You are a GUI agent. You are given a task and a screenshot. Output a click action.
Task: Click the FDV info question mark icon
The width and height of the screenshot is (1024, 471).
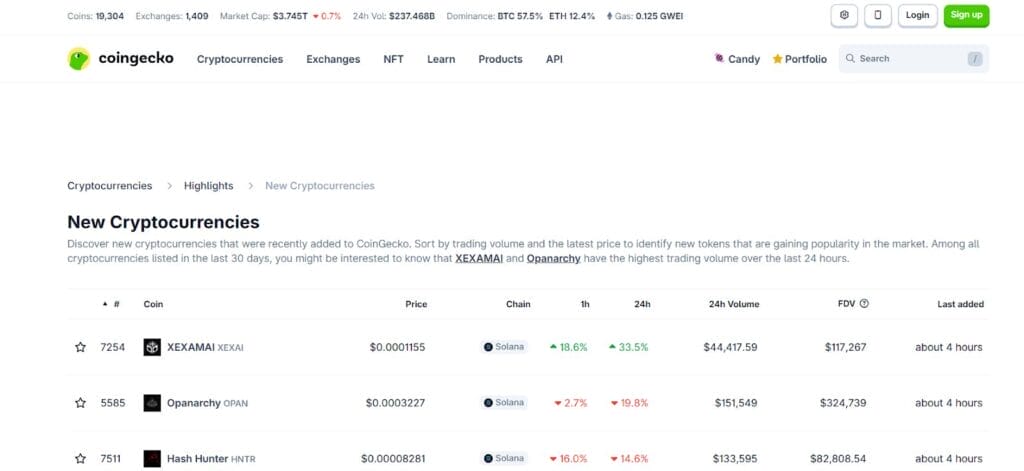[x=864, y=304]
